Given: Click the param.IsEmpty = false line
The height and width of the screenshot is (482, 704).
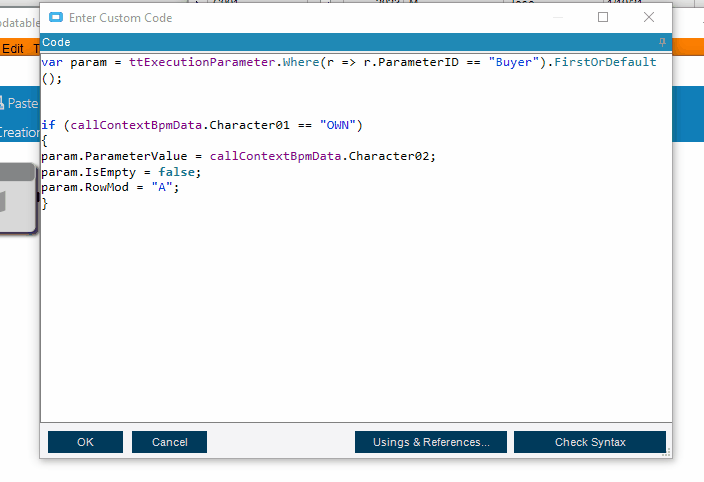Looking at the screenshot, I should (x=121, y=172).
